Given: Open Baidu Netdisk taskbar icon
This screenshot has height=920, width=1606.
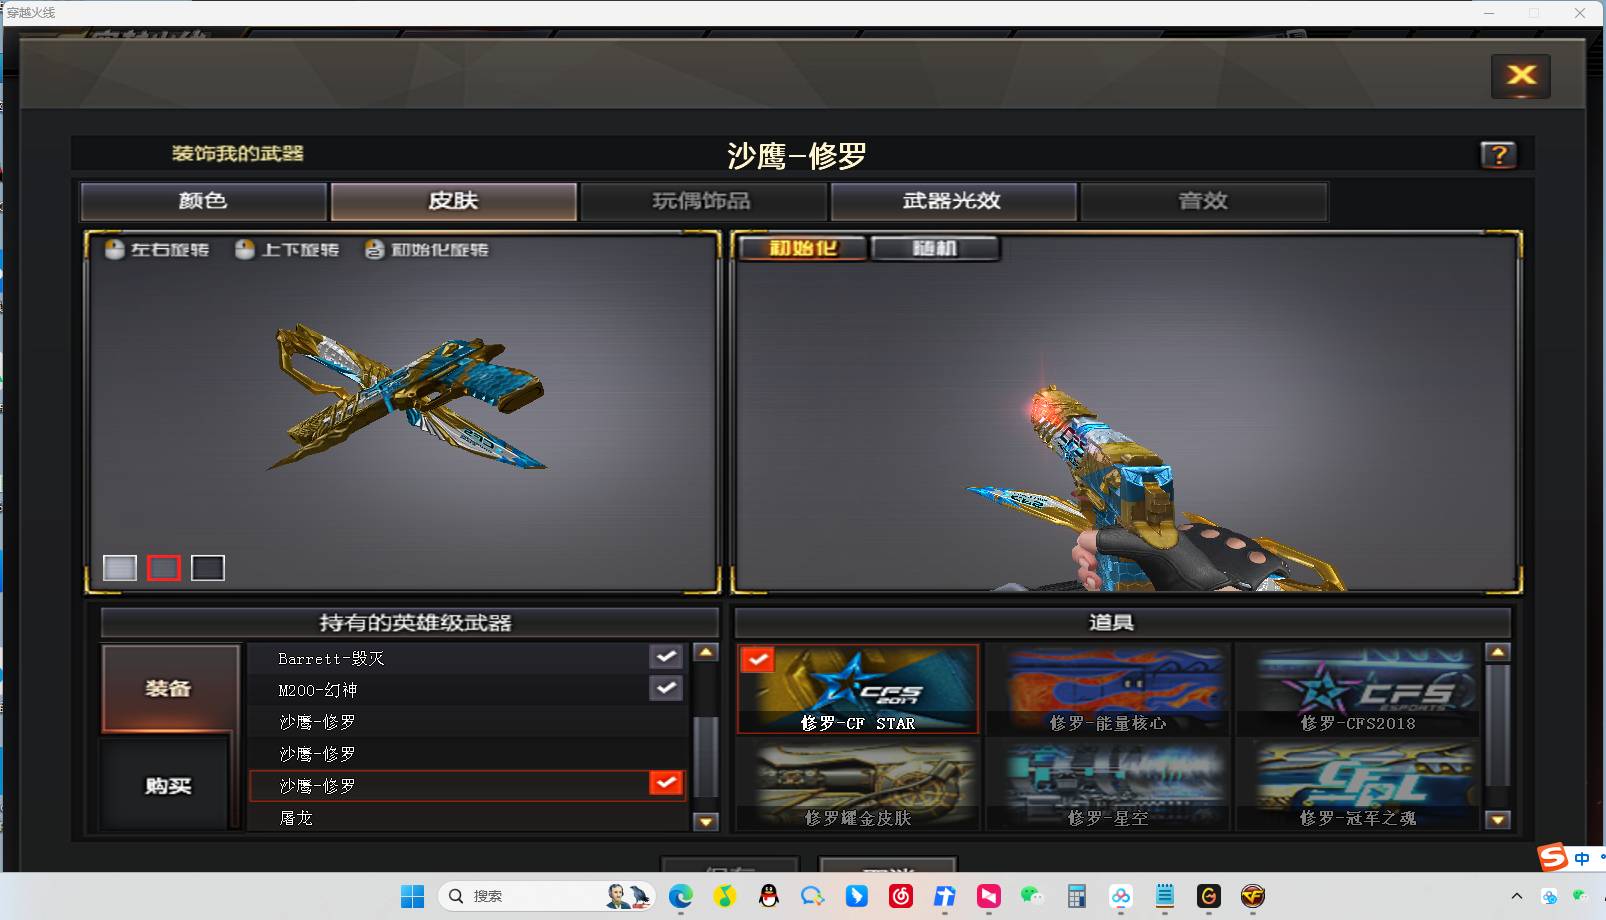Looking at the screenshot, I should 1120,896.
